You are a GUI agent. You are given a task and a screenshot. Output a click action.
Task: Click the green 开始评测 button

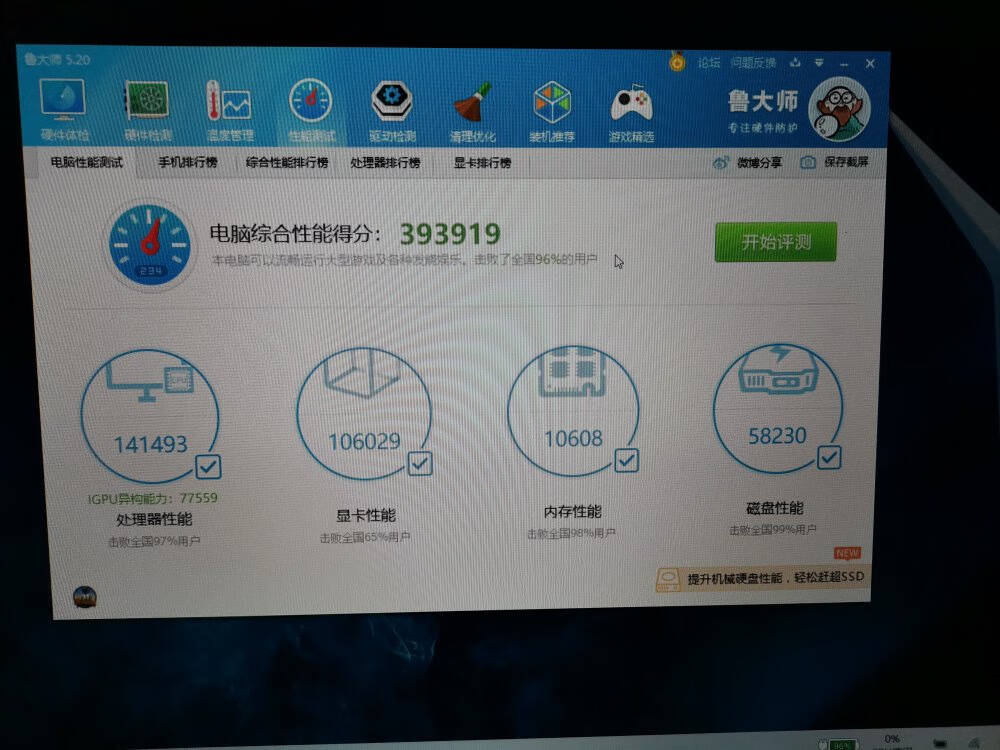pyautogui.click(x=776, y=242)
